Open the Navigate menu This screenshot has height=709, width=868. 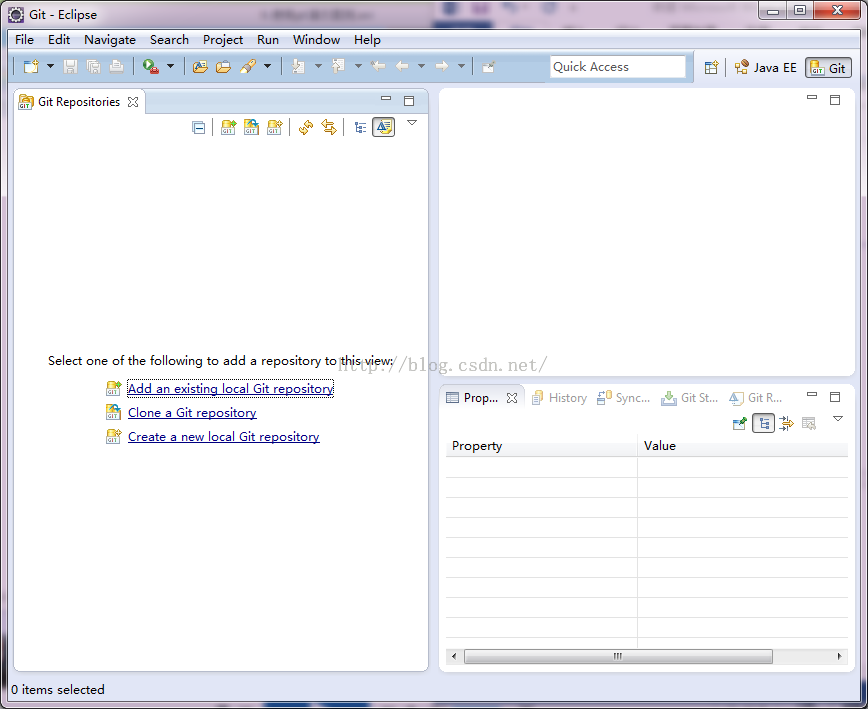[110, 40]
